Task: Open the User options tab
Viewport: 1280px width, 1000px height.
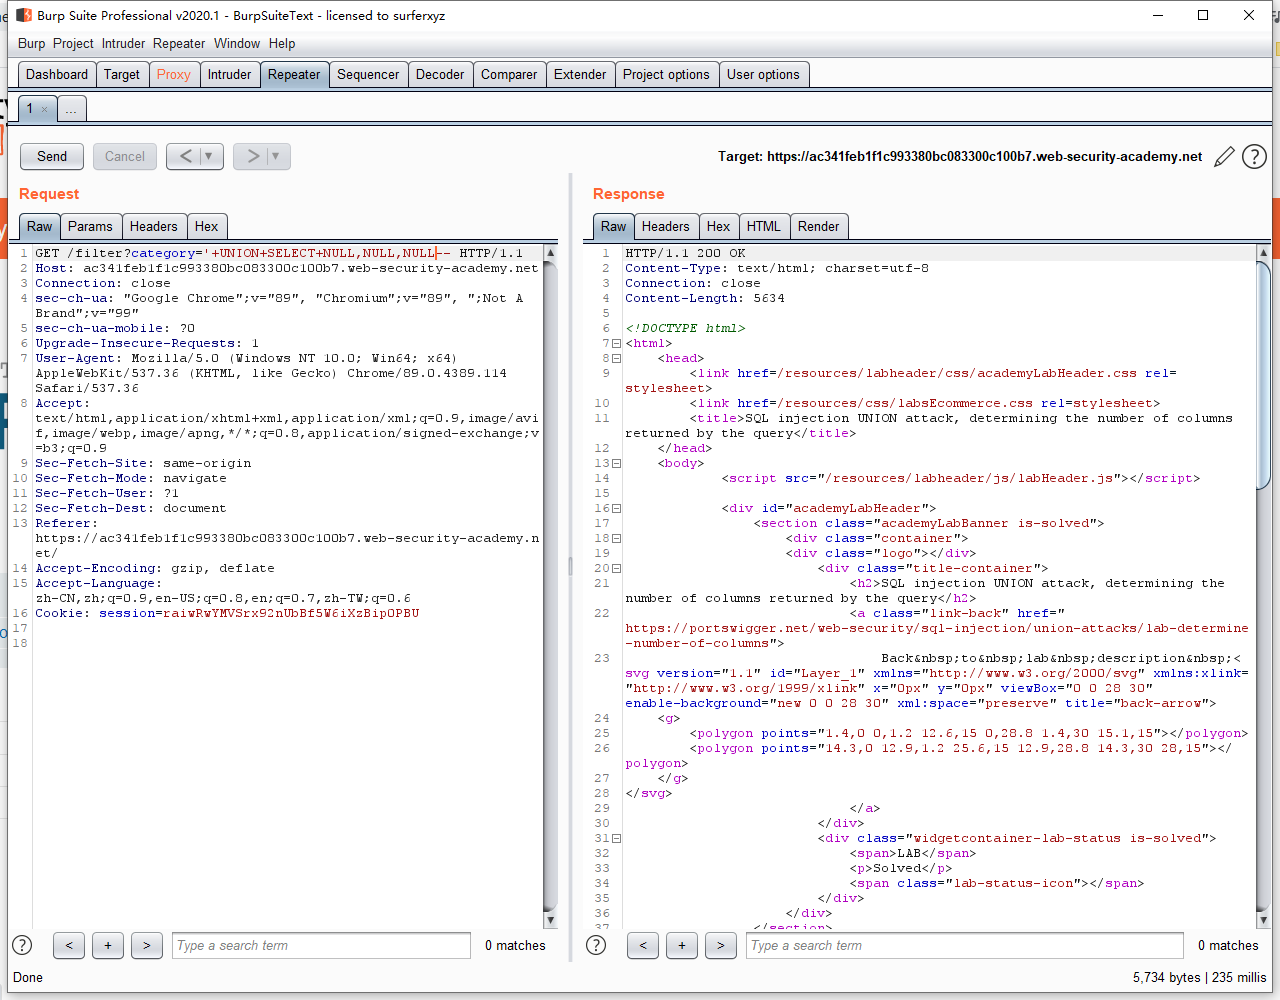Action: click(763, 74)
